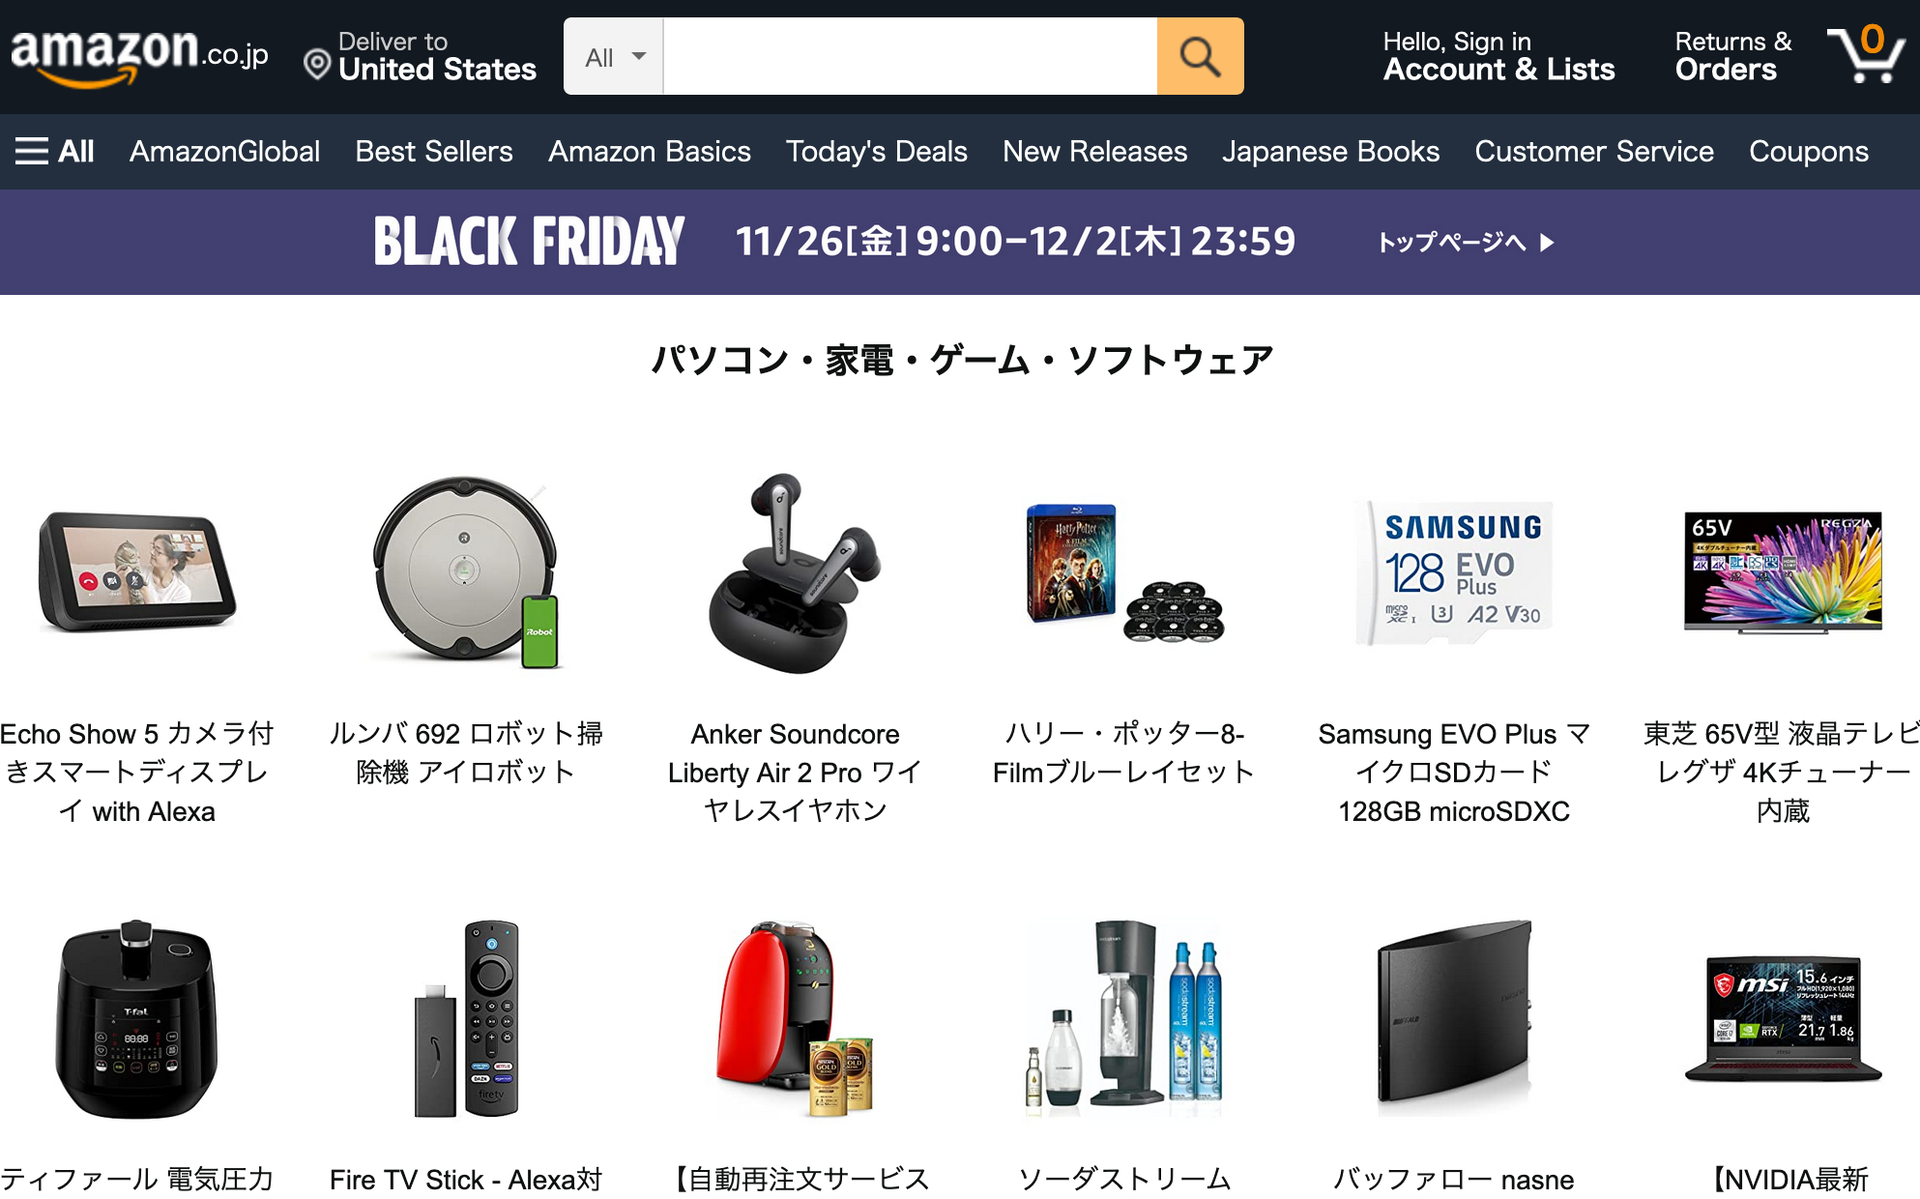Go to Today's Deals
This screenshot has height=1199, width=1920.
click(876, 151)
